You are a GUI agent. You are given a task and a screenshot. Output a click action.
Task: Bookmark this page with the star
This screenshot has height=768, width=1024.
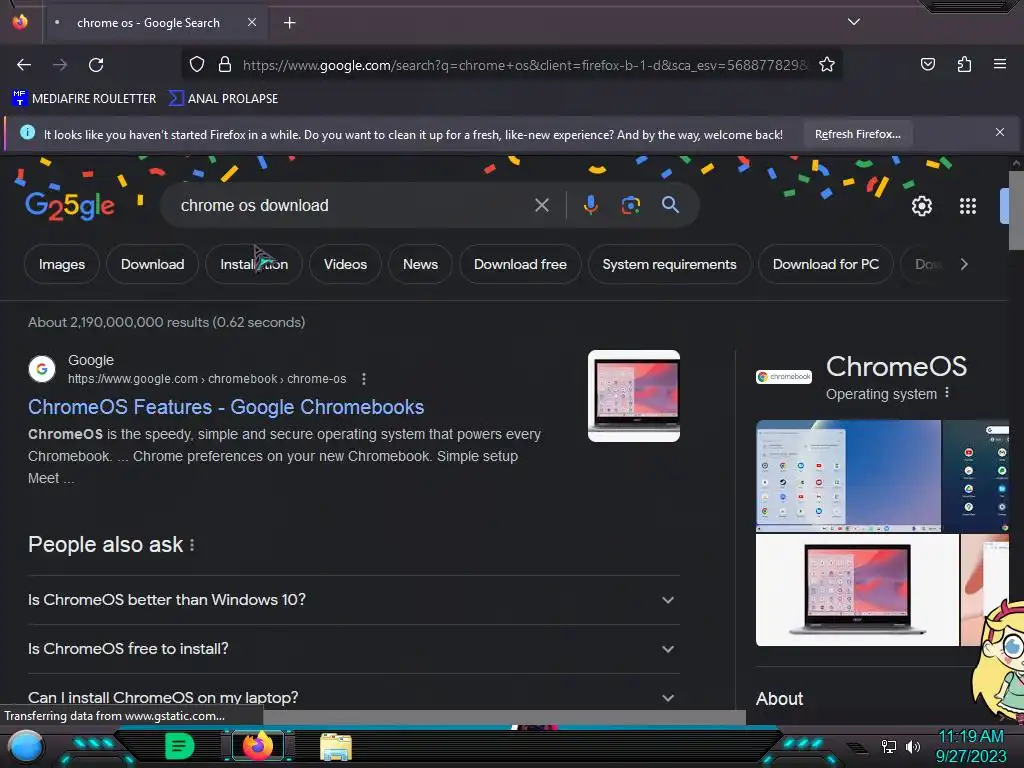click(x=827, y=65)
